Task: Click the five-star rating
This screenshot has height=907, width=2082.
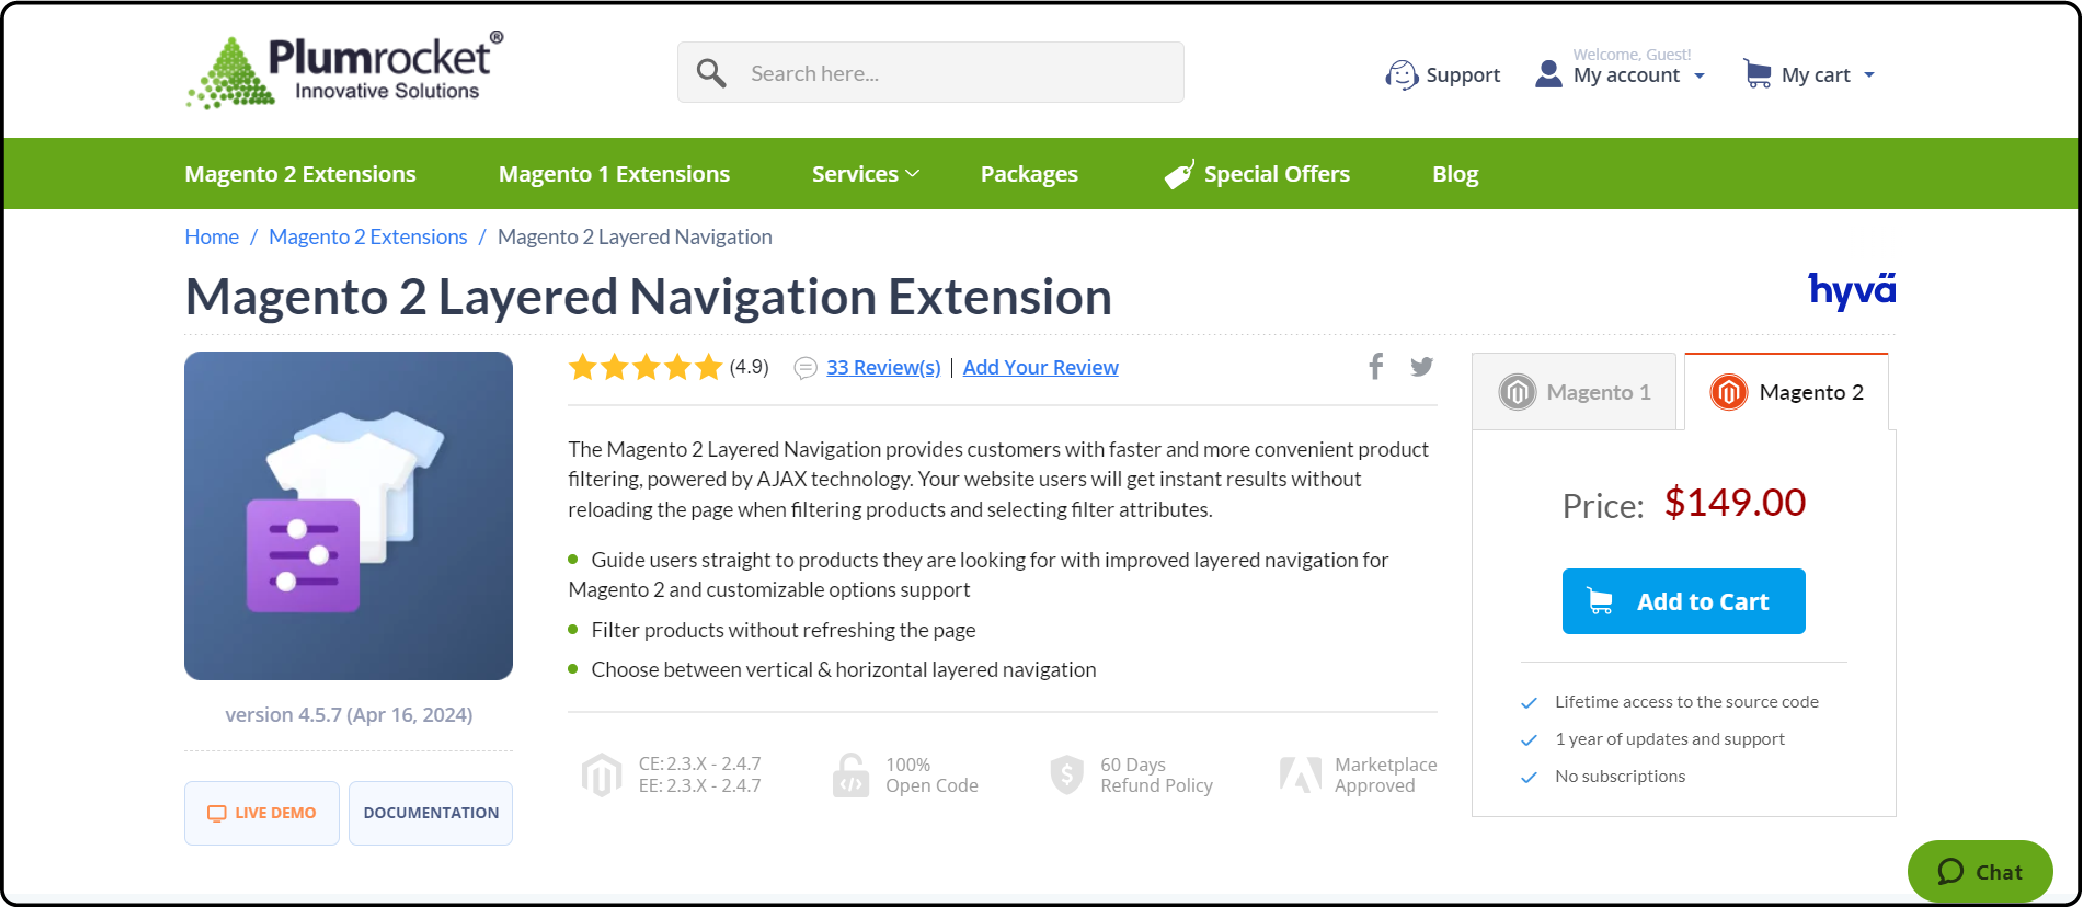Action: 645,367
